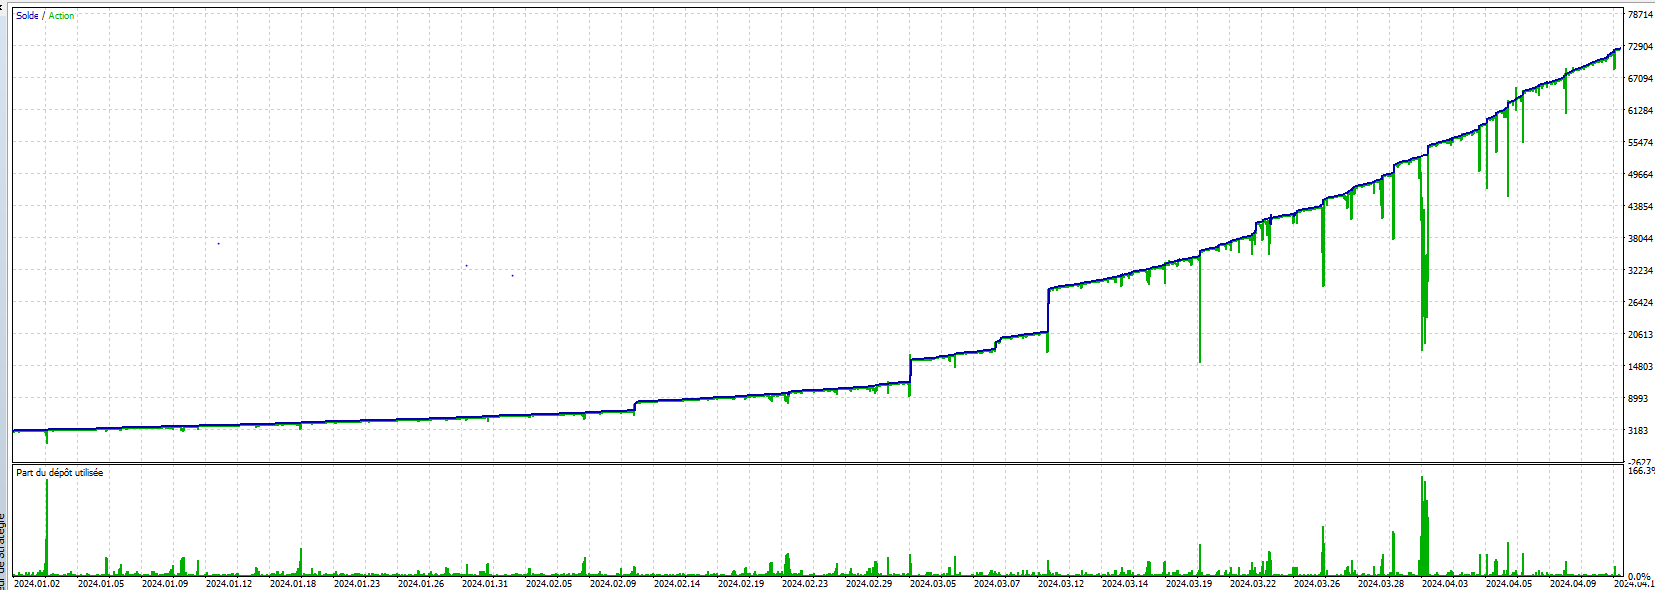The image size is (1655, 590).
Task: Click the 2024.03.22 date label
Action: coord(1253,584)
